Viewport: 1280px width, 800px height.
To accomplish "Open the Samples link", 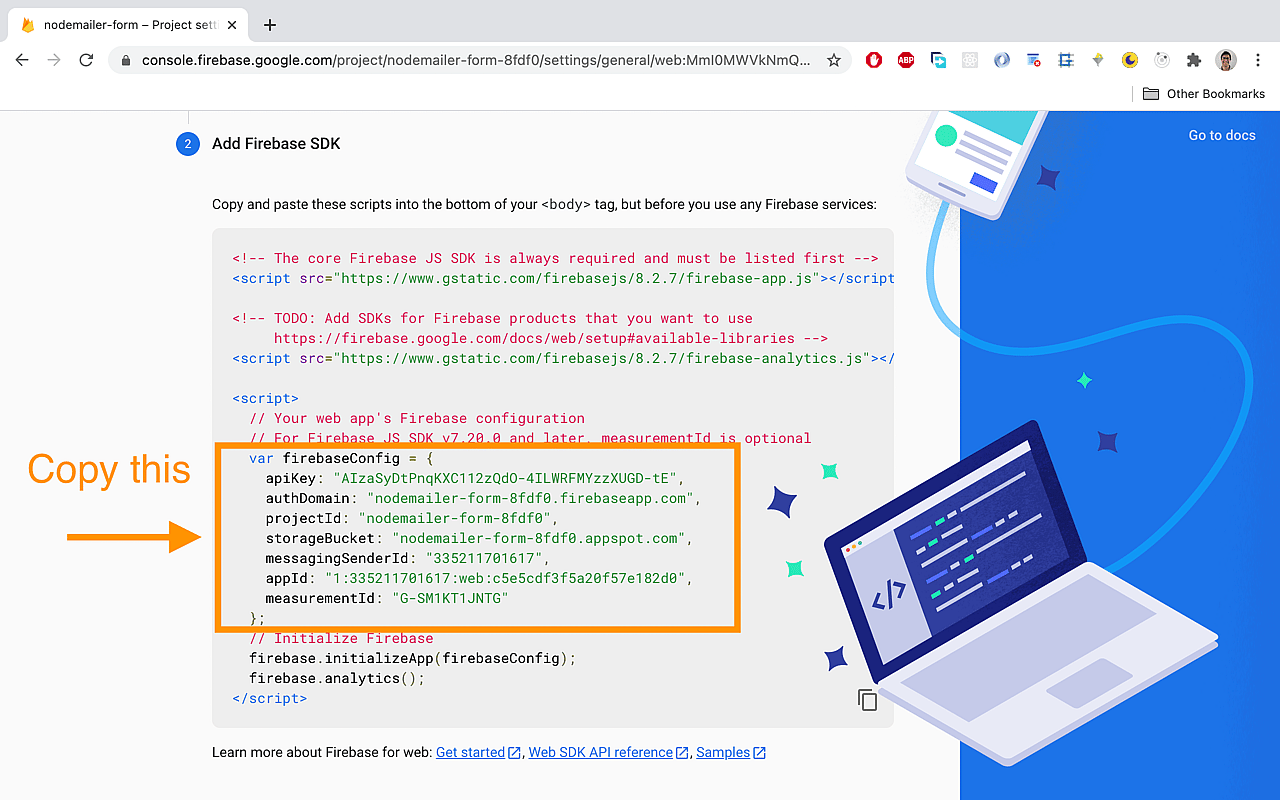I will (x=722, y=752).
